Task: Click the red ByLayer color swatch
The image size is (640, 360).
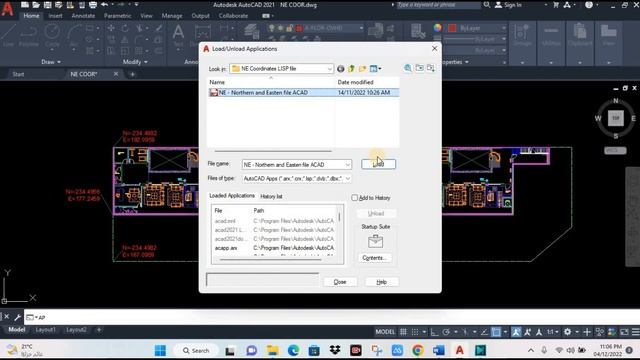Action: pyautogui.click(x=451, y=28)
